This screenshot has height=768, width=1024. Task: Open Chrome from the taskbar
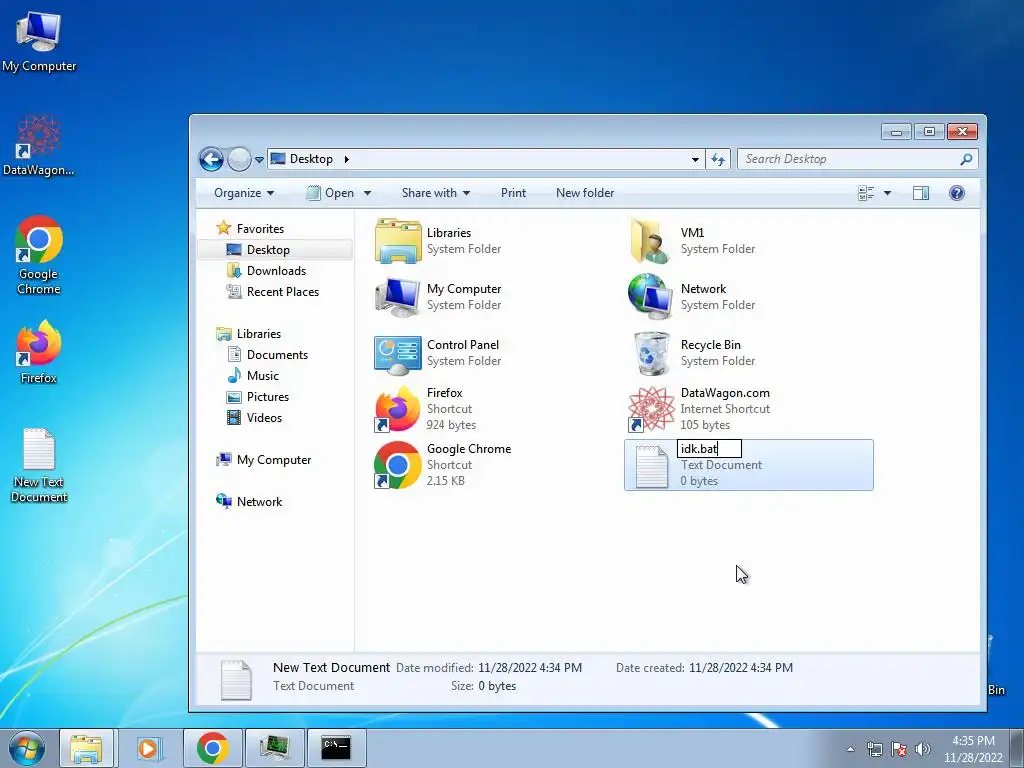point(212,748)
